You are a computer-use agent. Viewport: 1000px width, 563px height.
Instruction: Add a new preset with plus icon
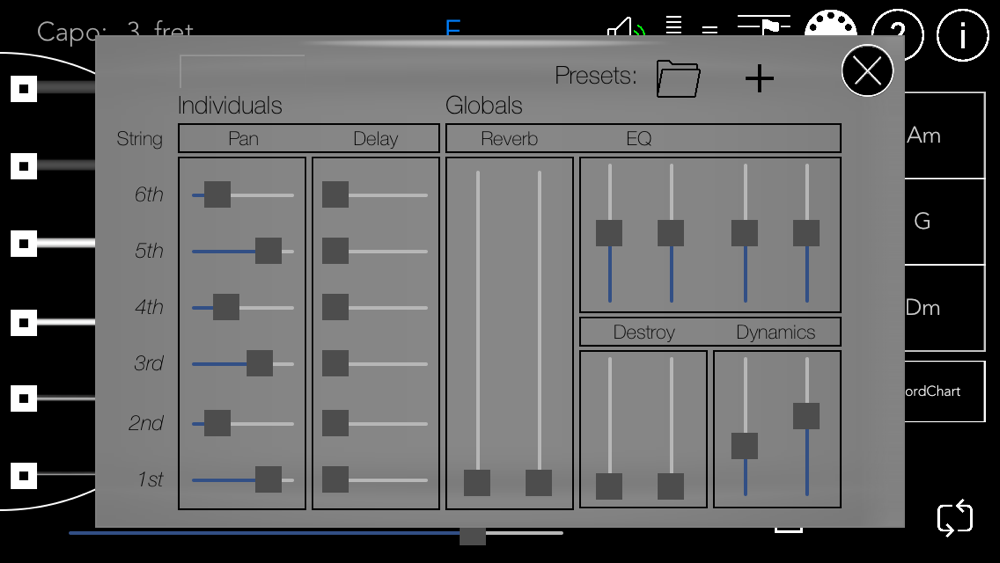[759, 78]
